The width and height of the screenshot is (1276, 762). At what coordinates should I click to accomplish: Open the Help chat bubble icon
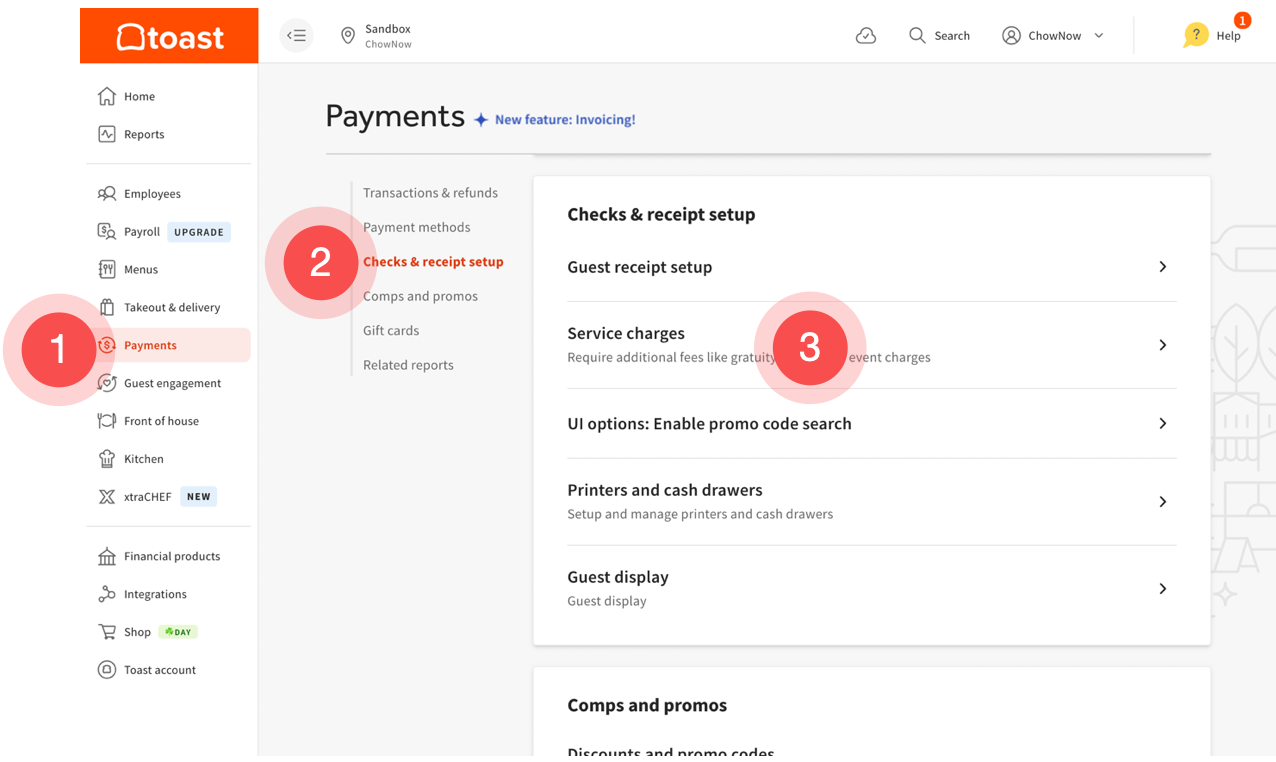click(1195, 36)
